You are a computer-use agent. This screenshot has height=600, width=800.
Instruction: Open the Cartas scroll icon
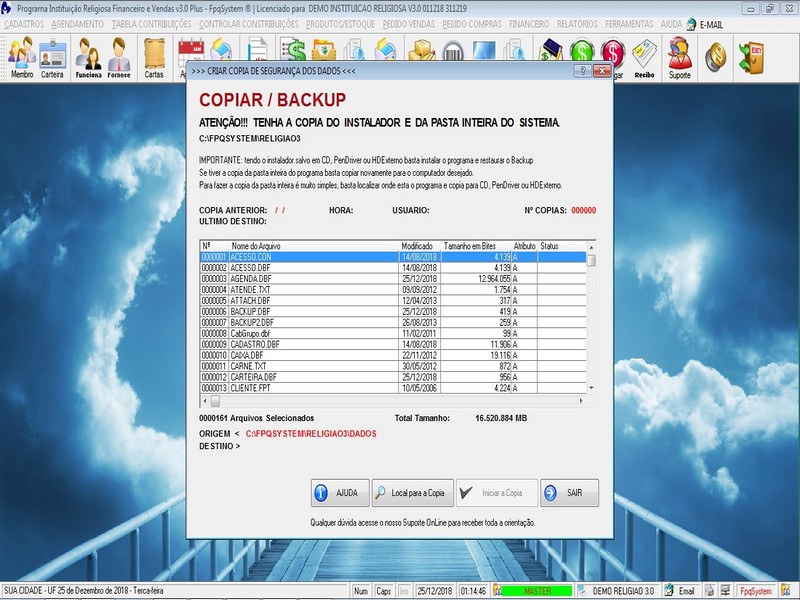[154, 58]
